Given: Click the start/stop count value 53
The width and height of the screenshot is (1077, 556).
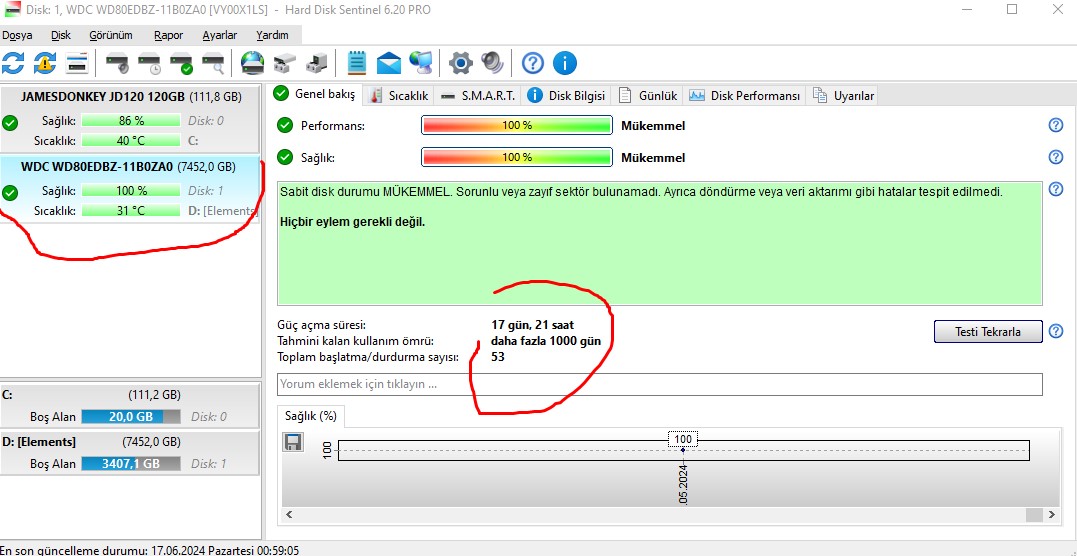Looking at the screenshot, I should 498,357.
